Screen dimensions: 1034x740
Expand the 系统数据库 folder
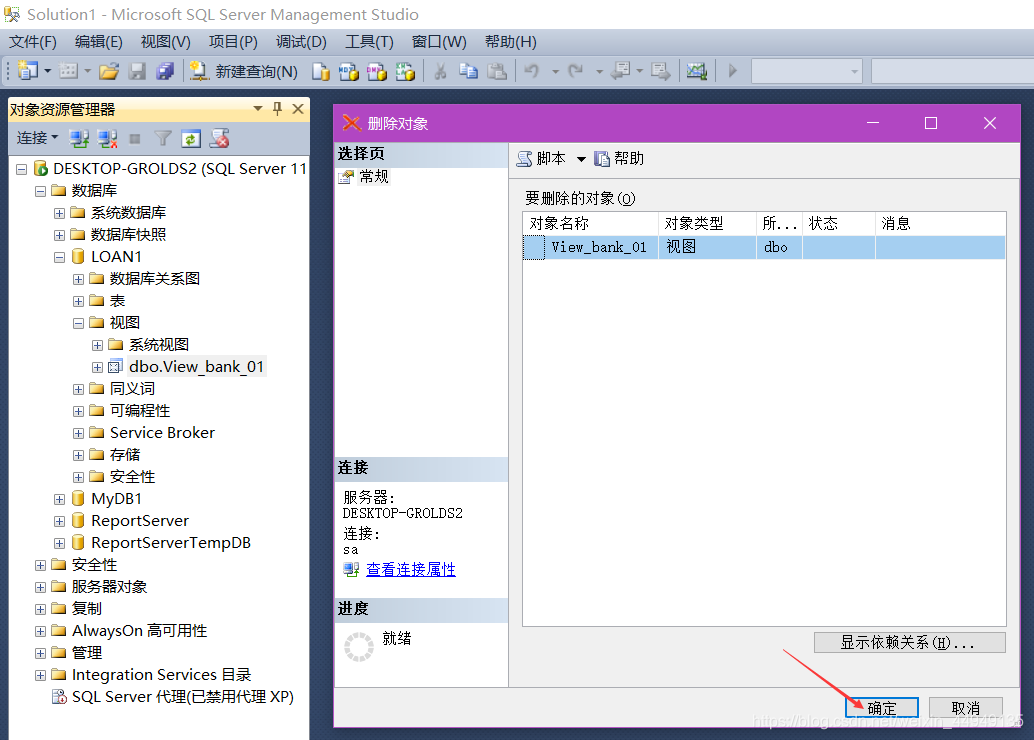[x=59, y=213]
